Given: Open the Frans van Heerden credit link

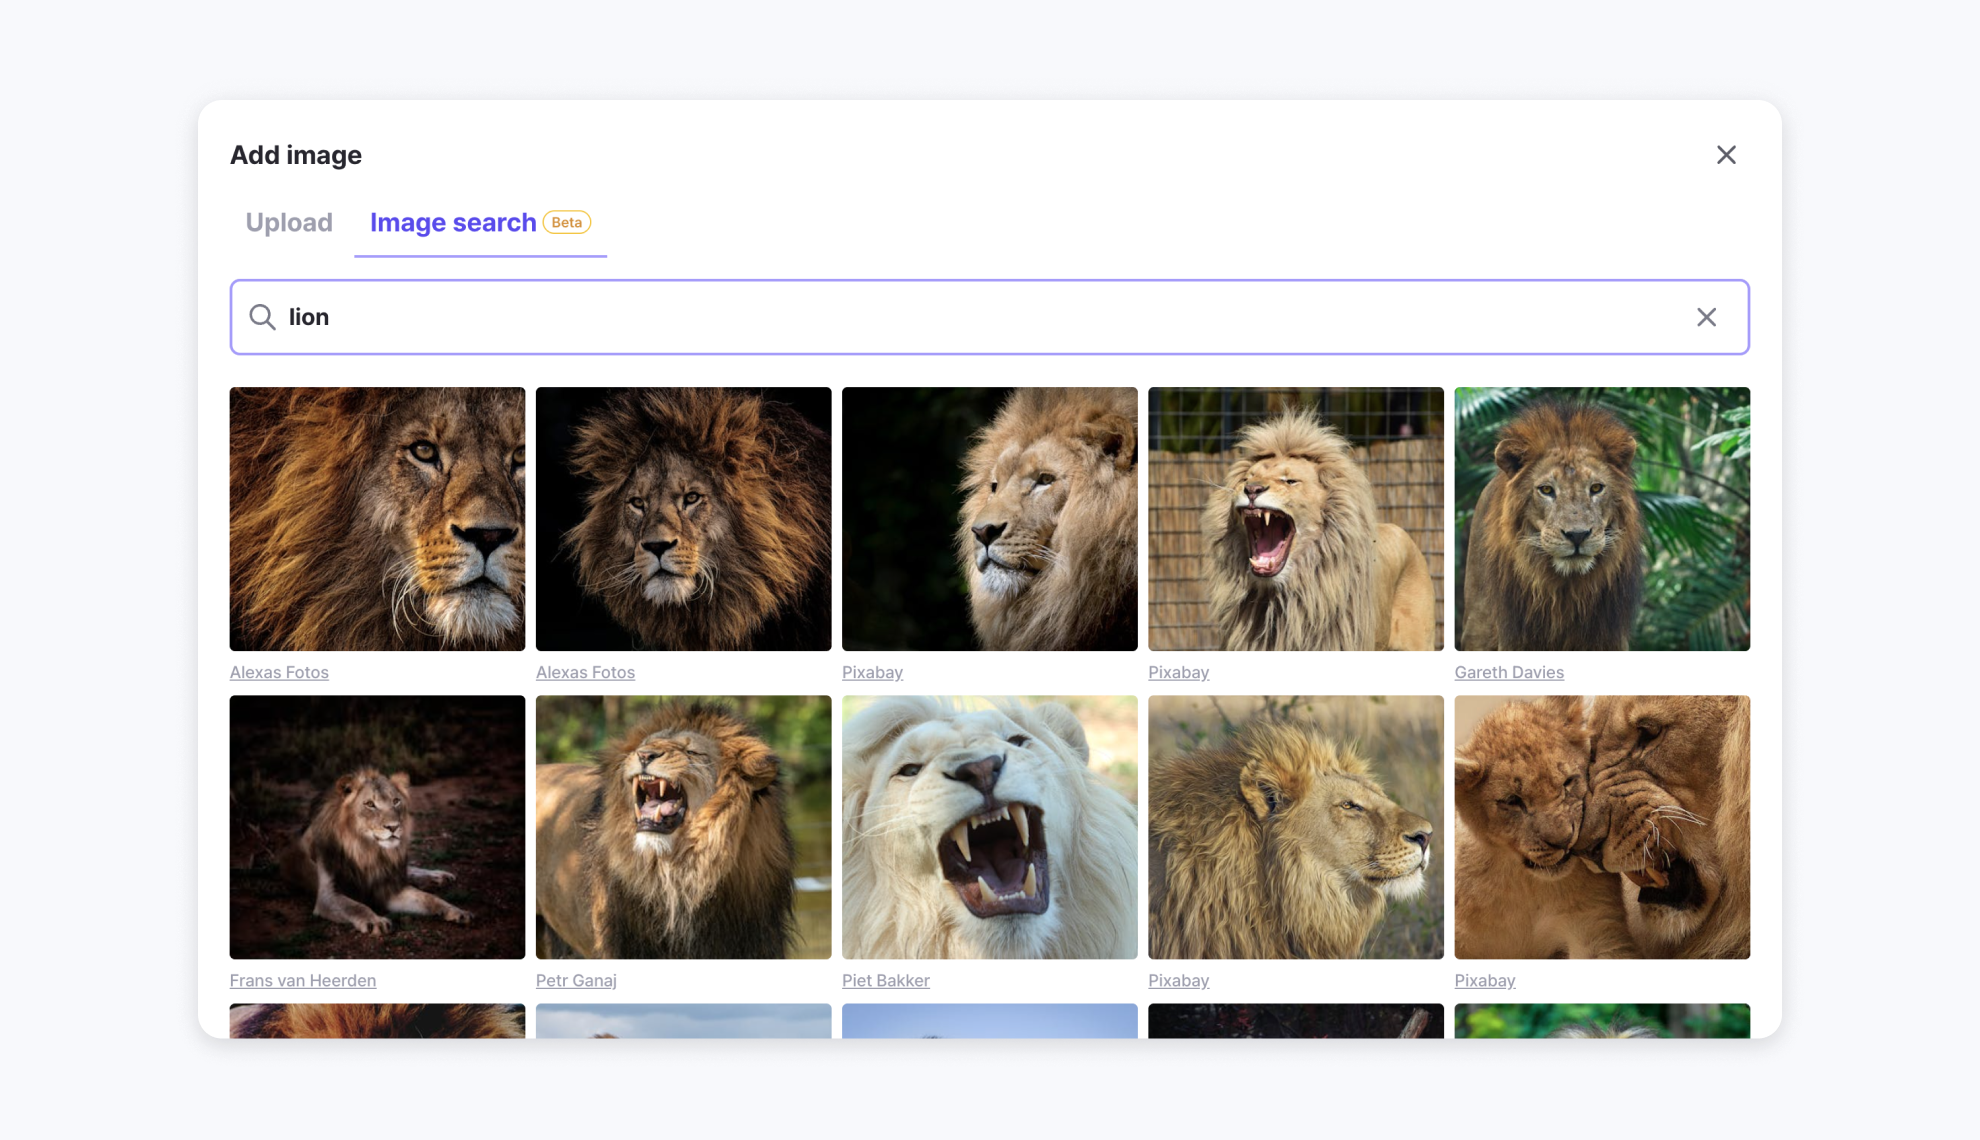Looking at the screenshot, I should click(303, 980).
